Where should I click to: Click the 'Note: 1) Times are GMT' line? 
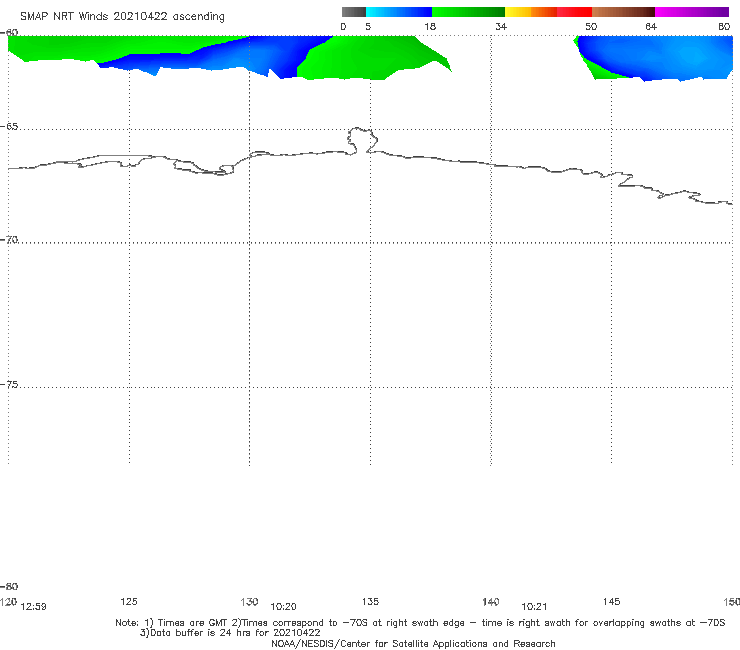pyautogui.click(x=420, y=623)
